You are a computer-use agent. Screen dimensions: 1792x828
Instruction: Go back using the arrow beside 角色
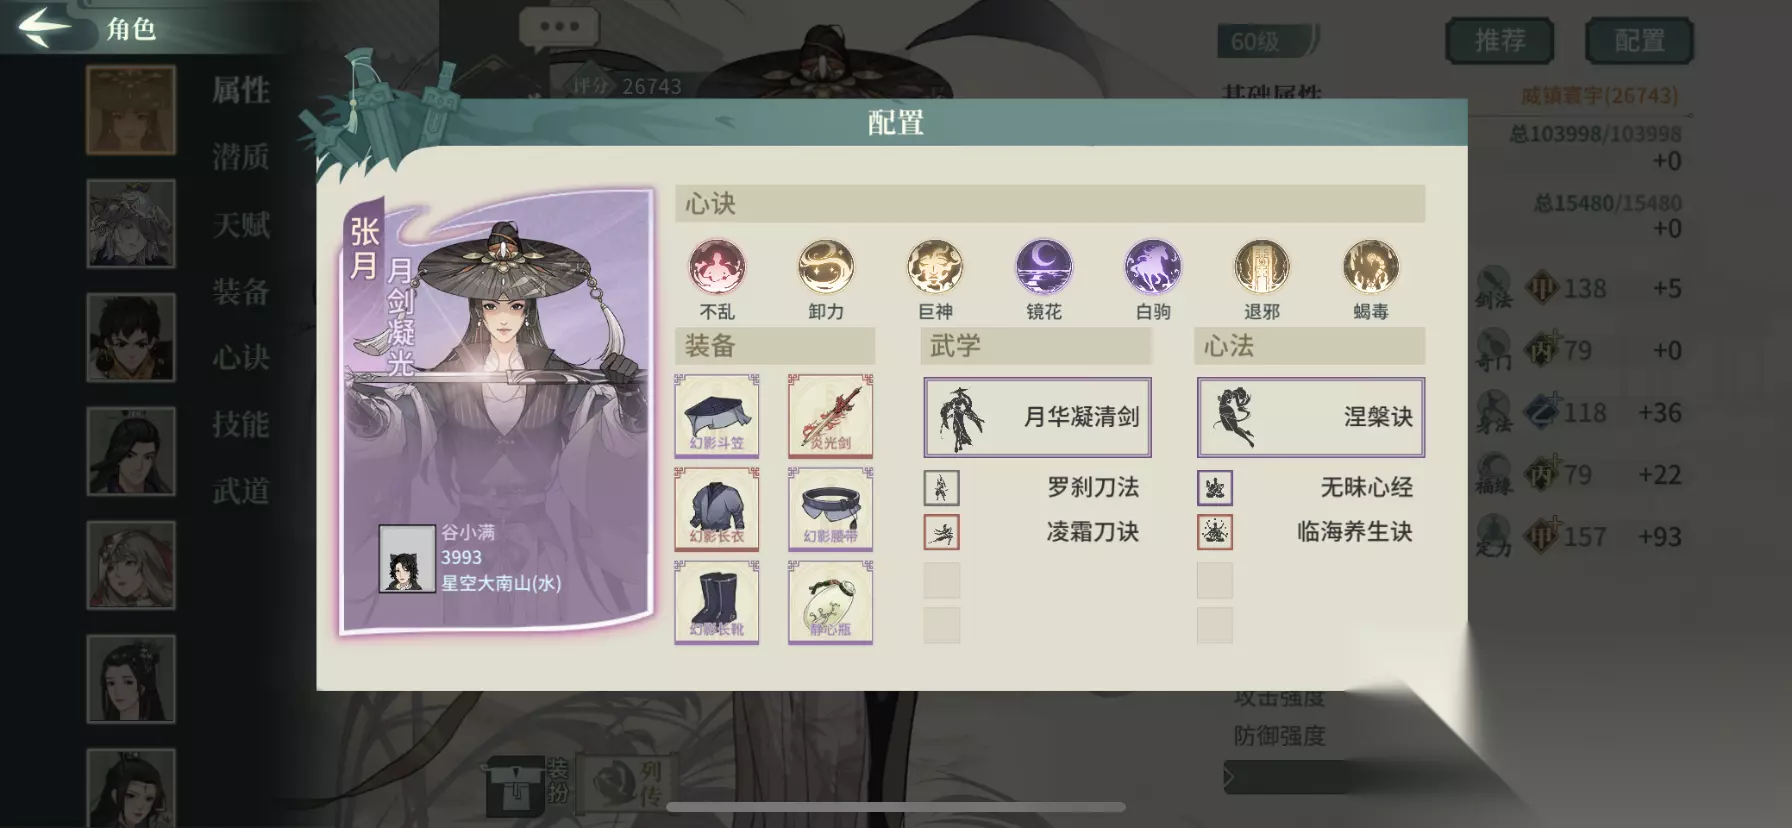click(45, 27)
